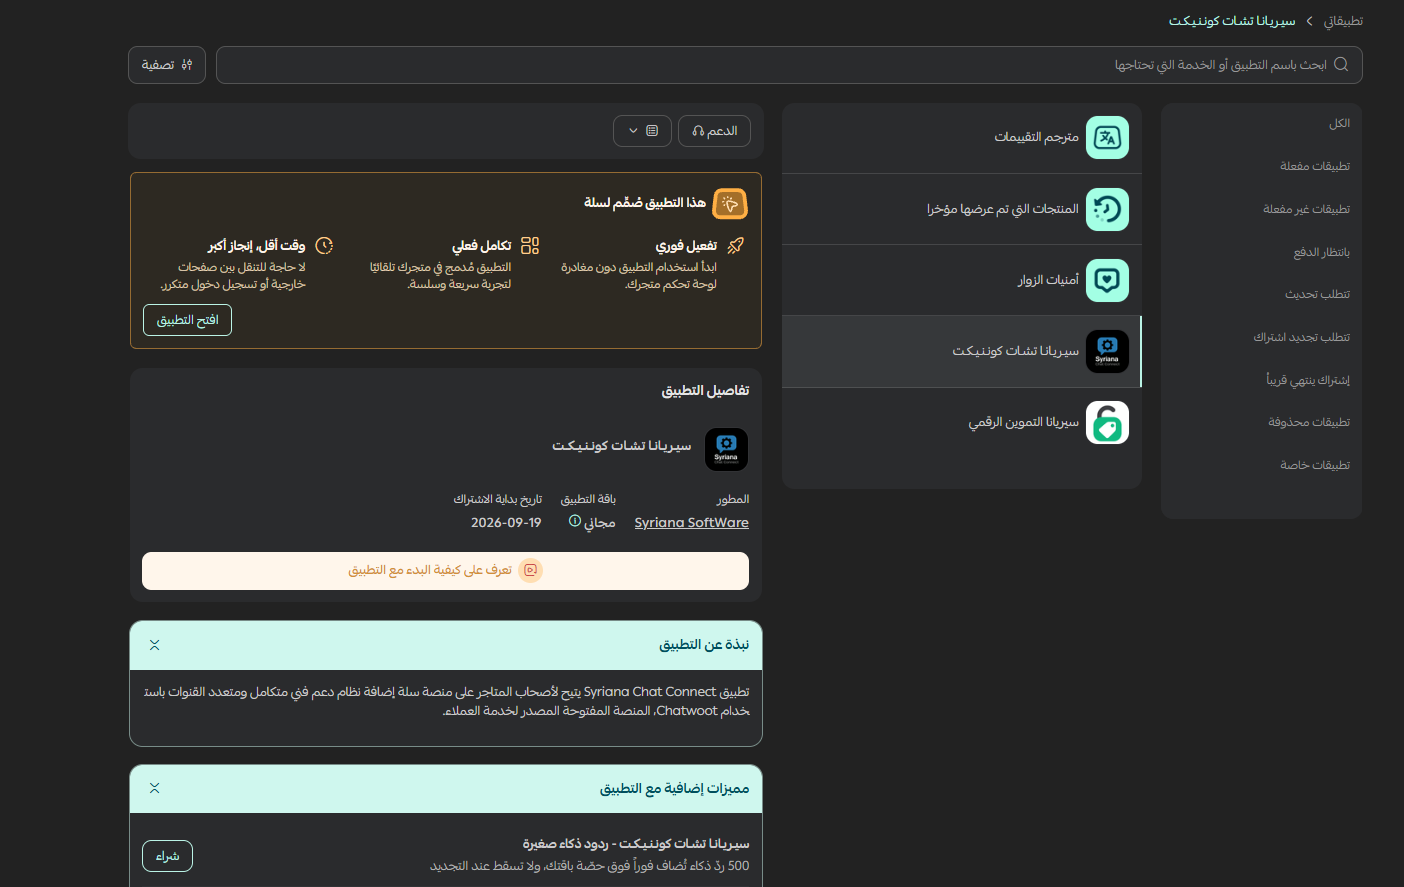Select إشتراك ينتهي قريباً category

[x=1308, y=380]
